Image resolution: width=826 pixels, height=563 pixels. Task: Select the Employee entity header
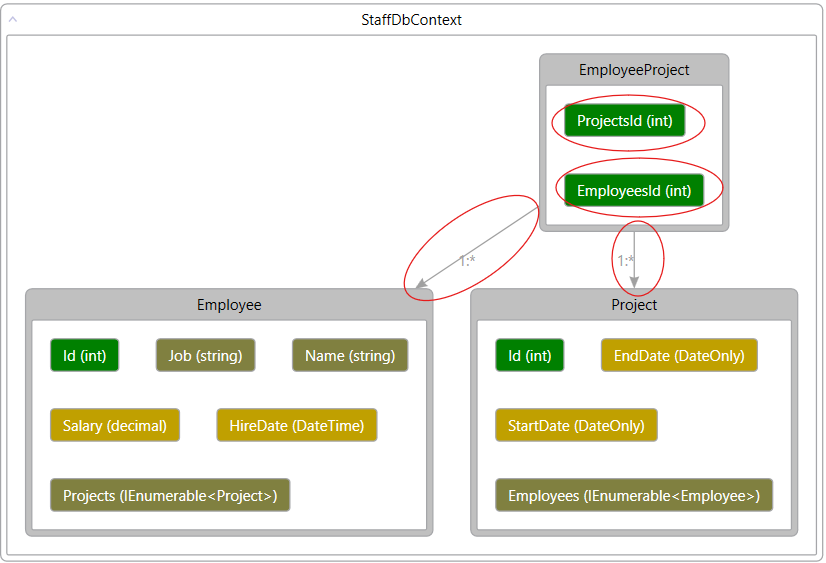point(229,305)
